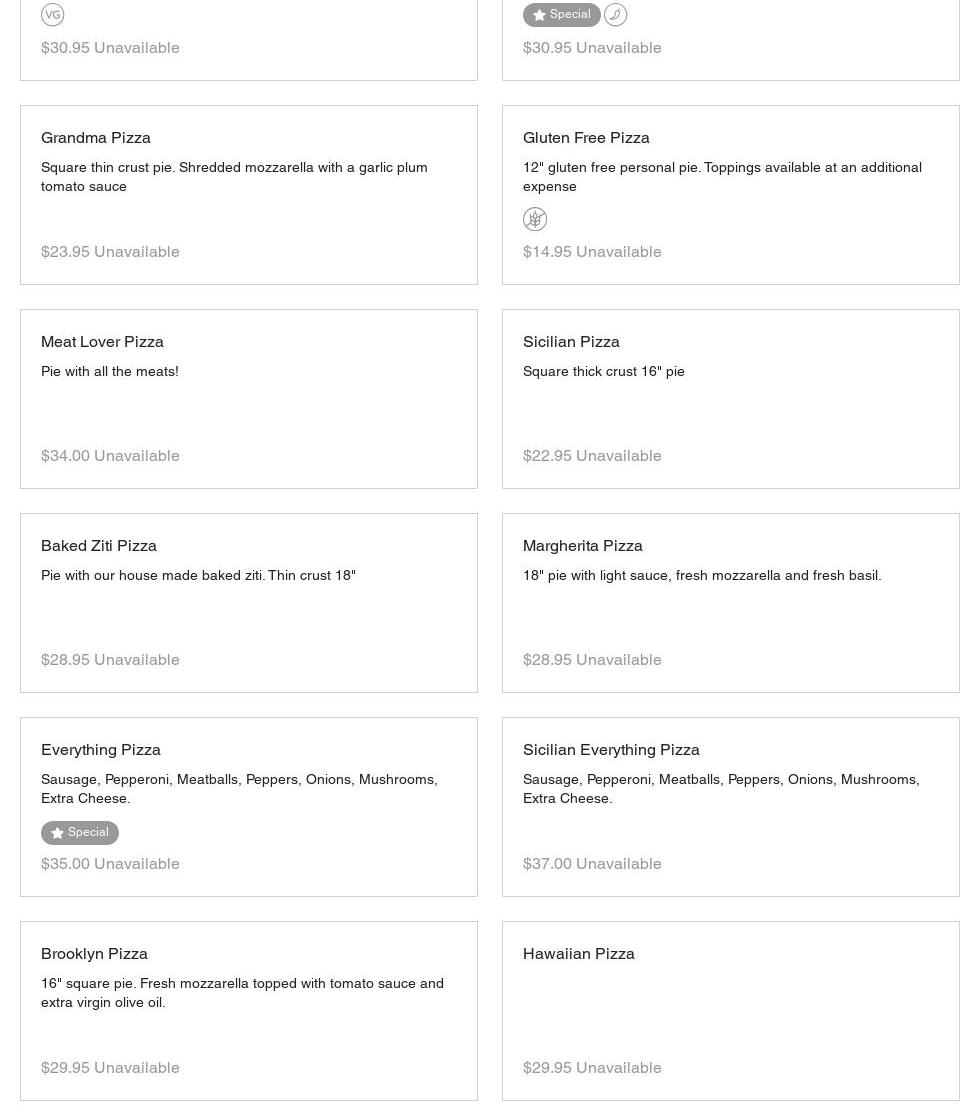Image resolution: width=966 pixels, height=1105 pixels.
Task: Select the Gluten Free Pizza title
Action: pos(586,138)
